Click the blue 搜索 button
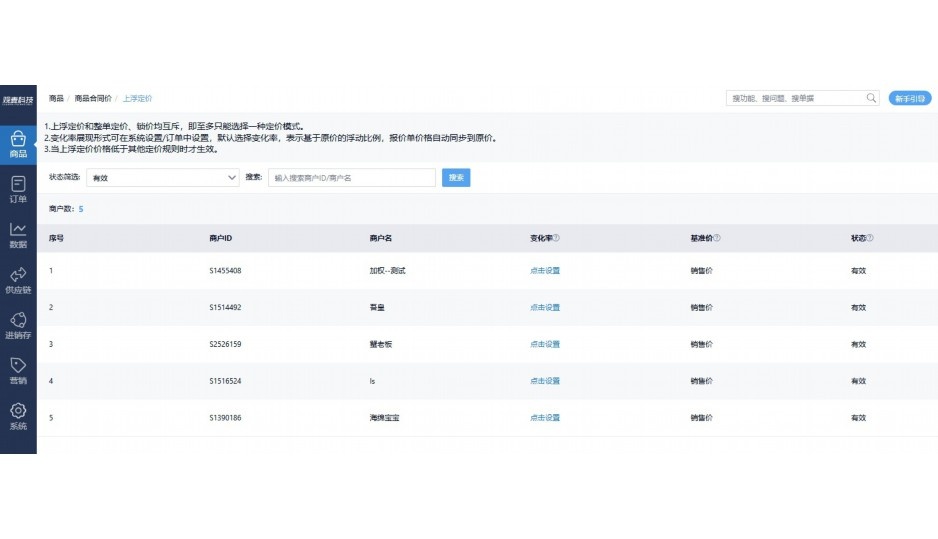Screen dimensions: 938x539 coord(456,177)
